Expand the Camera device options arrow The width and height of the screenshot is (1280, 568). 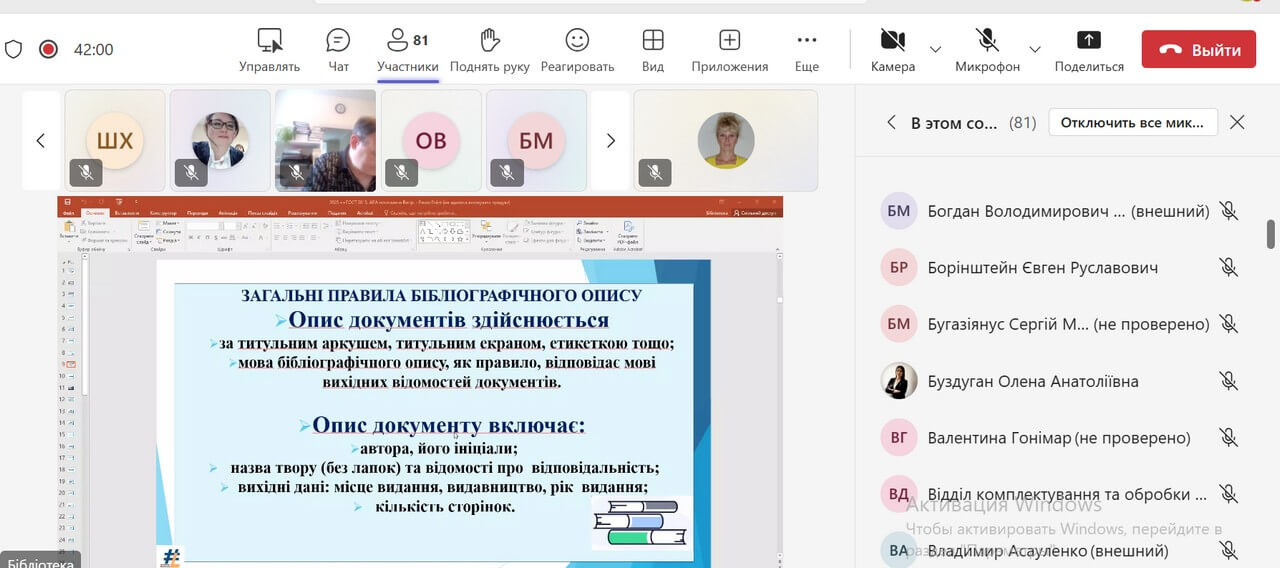coord(936,49)
